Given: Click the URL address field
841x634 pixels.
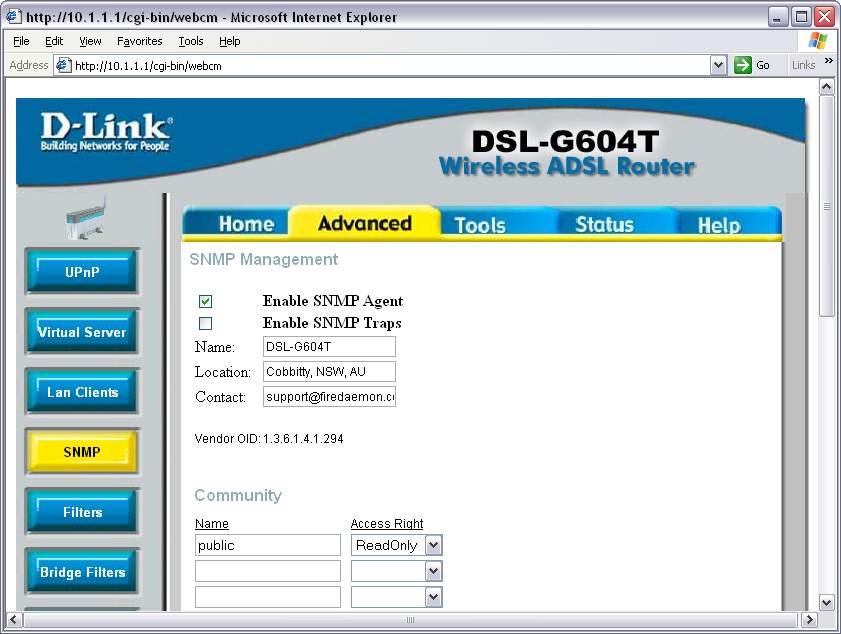Looking at the screenshot, I should 392,65.
